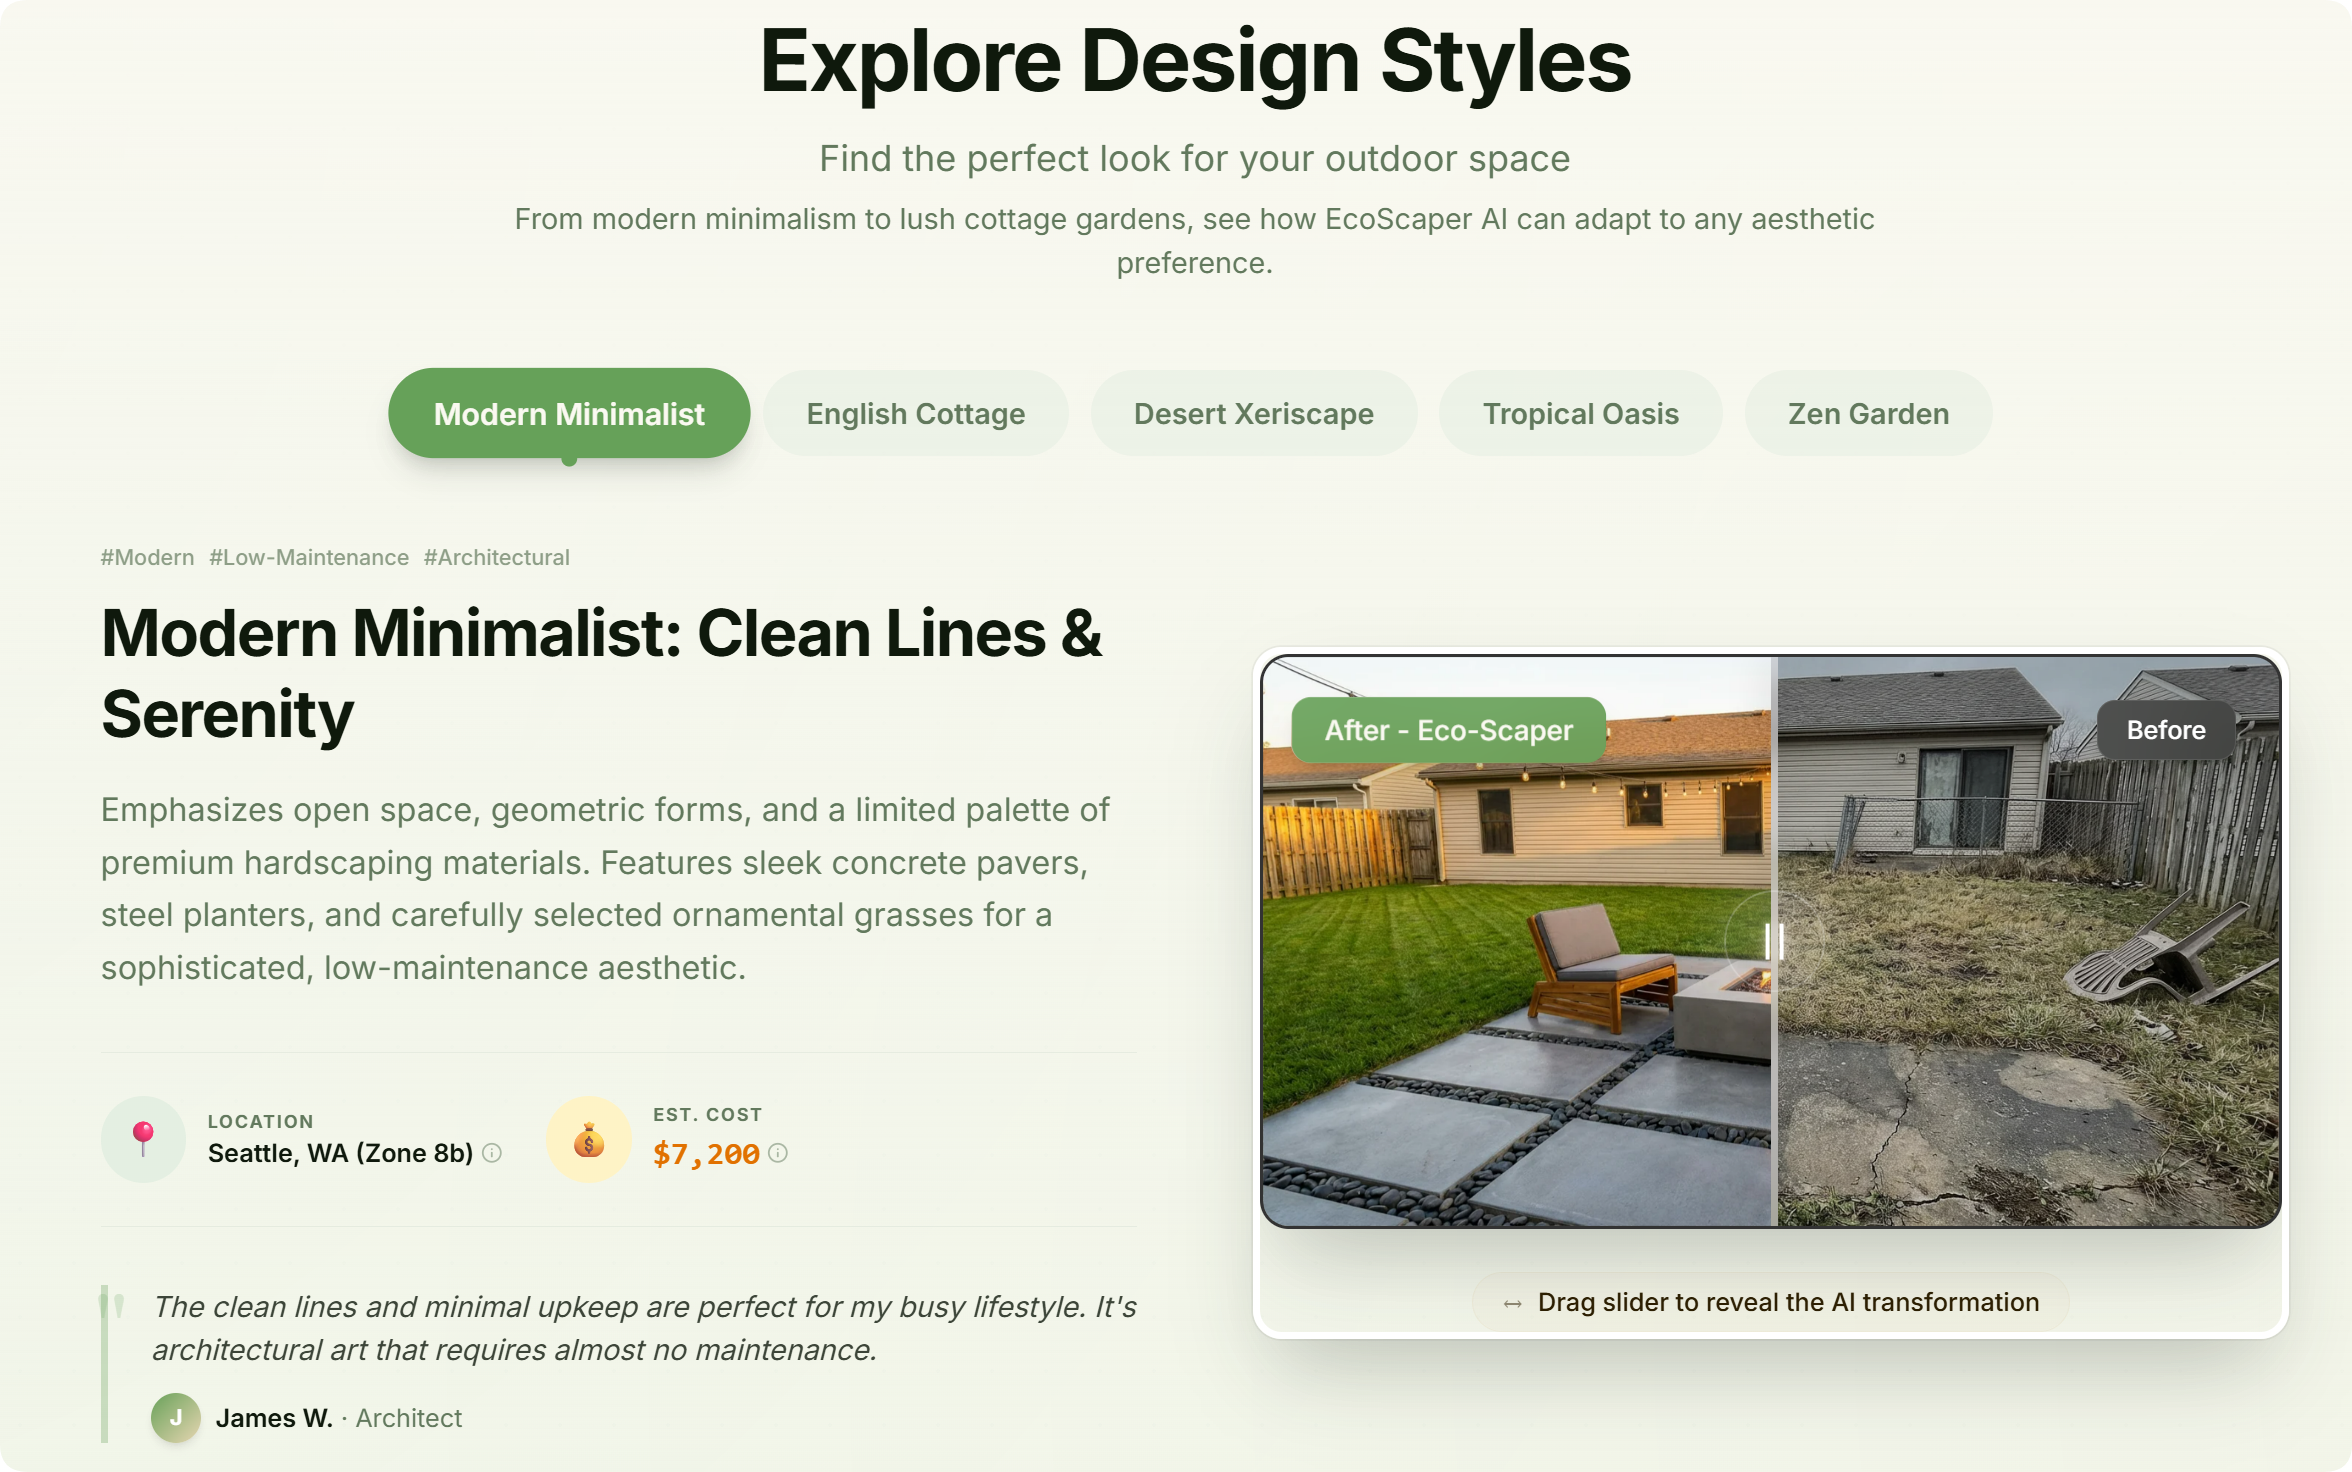Click the 'Before' label badge
2352x1472 pixels.
(2165, 730)
